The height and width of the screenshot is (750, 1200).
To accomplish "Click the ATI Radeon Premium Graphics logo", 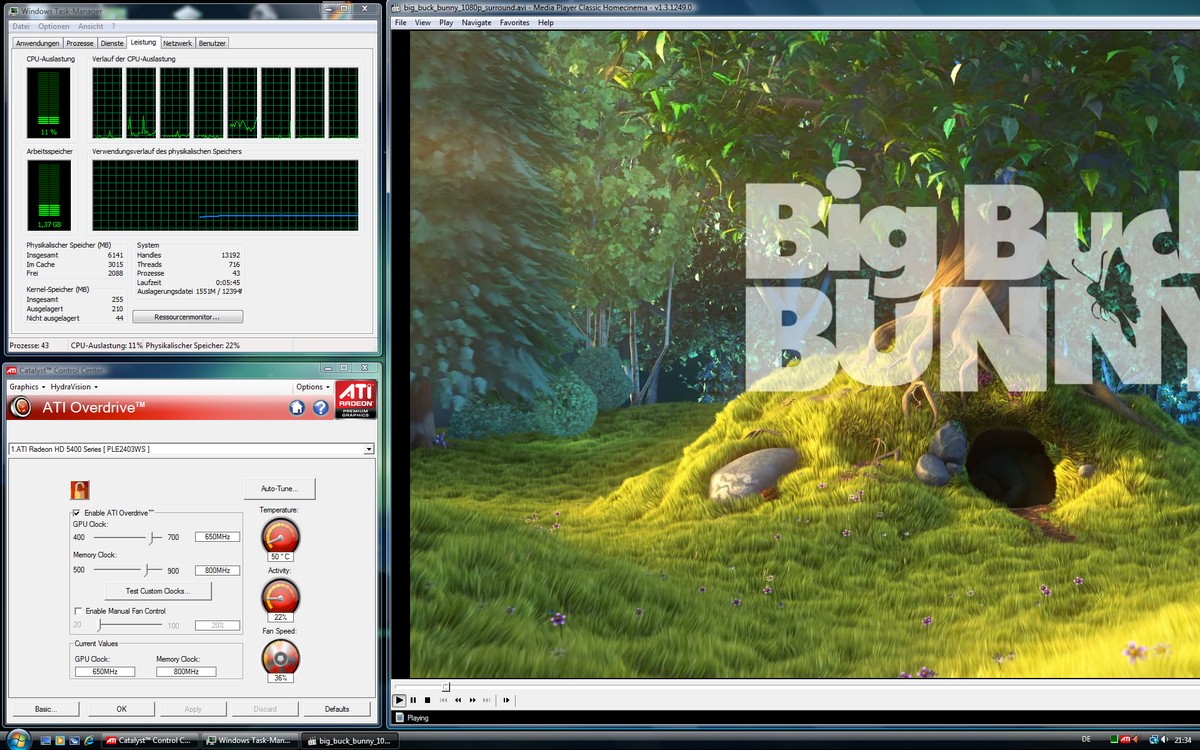I will (356, 399).
